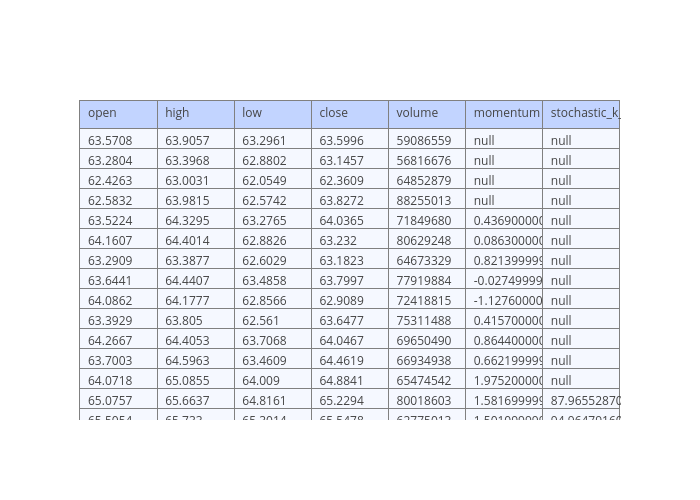Image resolution: width=700 pixels, height=500 pixels.
Task: Select the volume cell 59086559
Action: point(426,141)
